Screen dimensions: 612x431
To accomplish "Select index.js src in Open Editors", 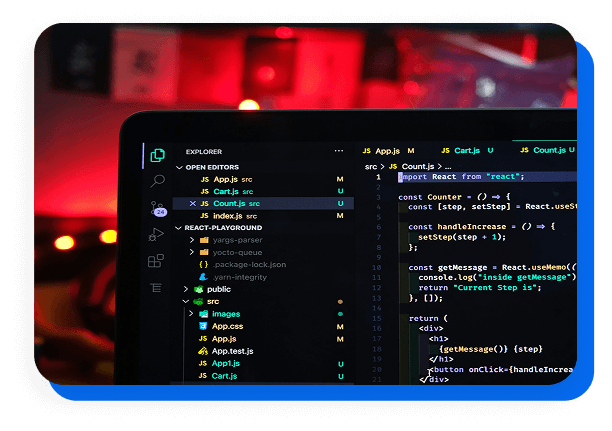I will [x=265, y=216].
